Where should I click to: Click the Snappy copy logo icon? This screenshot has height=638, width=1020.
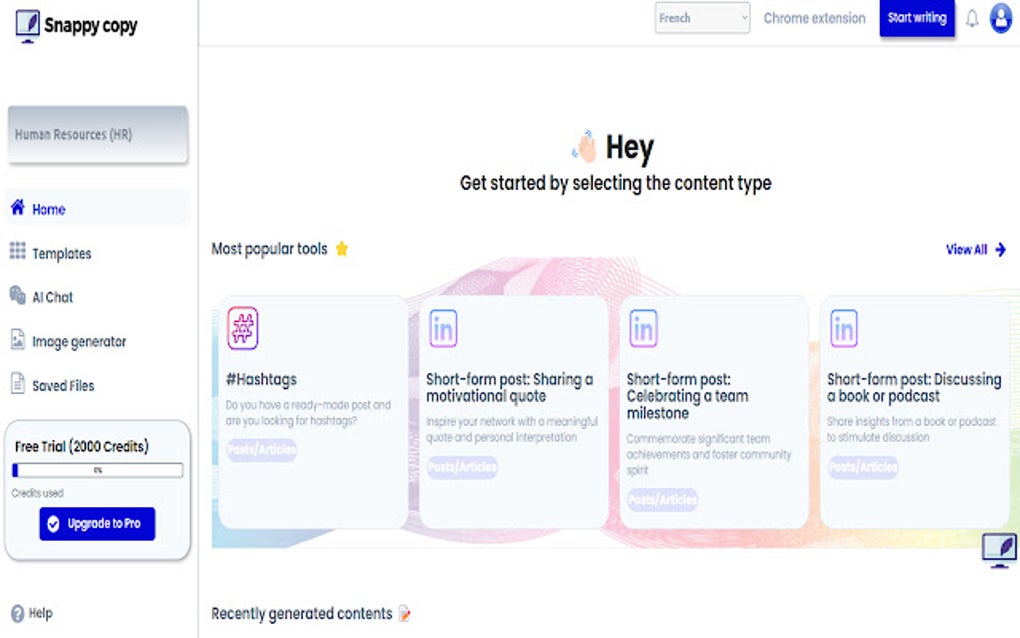[28, 26]
